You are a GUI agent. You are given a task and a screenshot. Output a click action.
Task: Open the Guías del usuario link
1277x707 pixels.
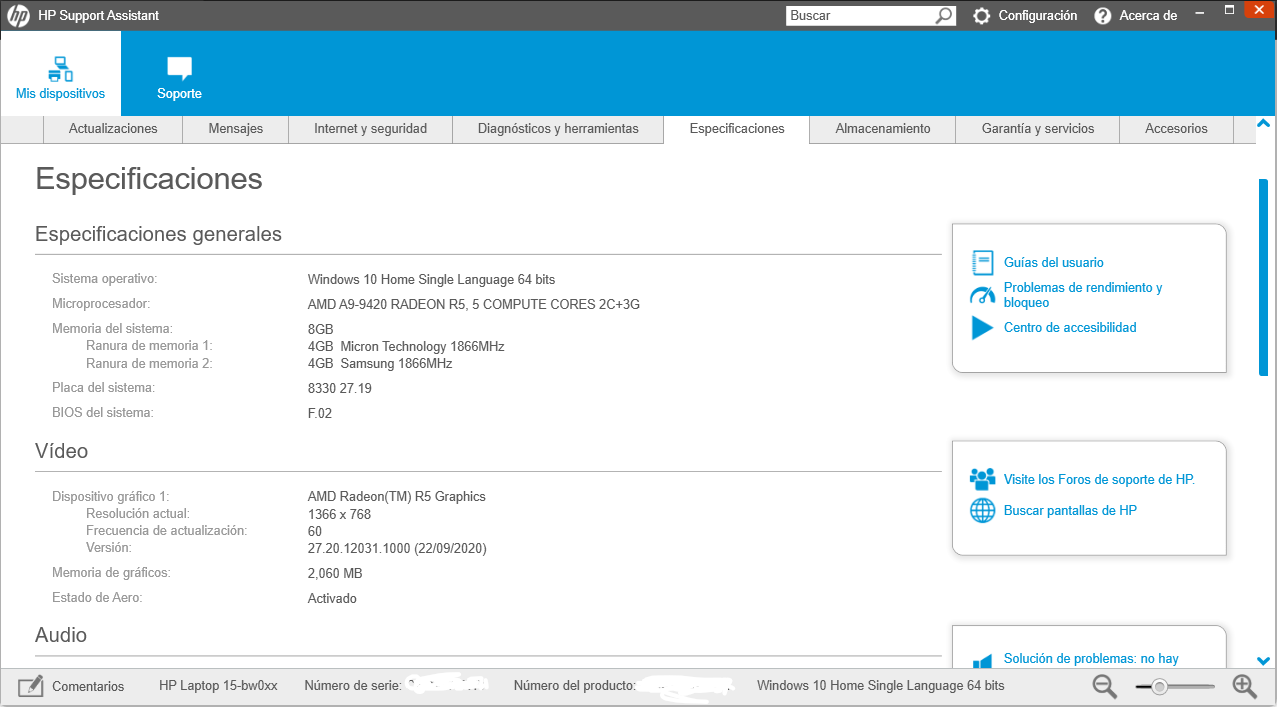tap(1054, 263)
